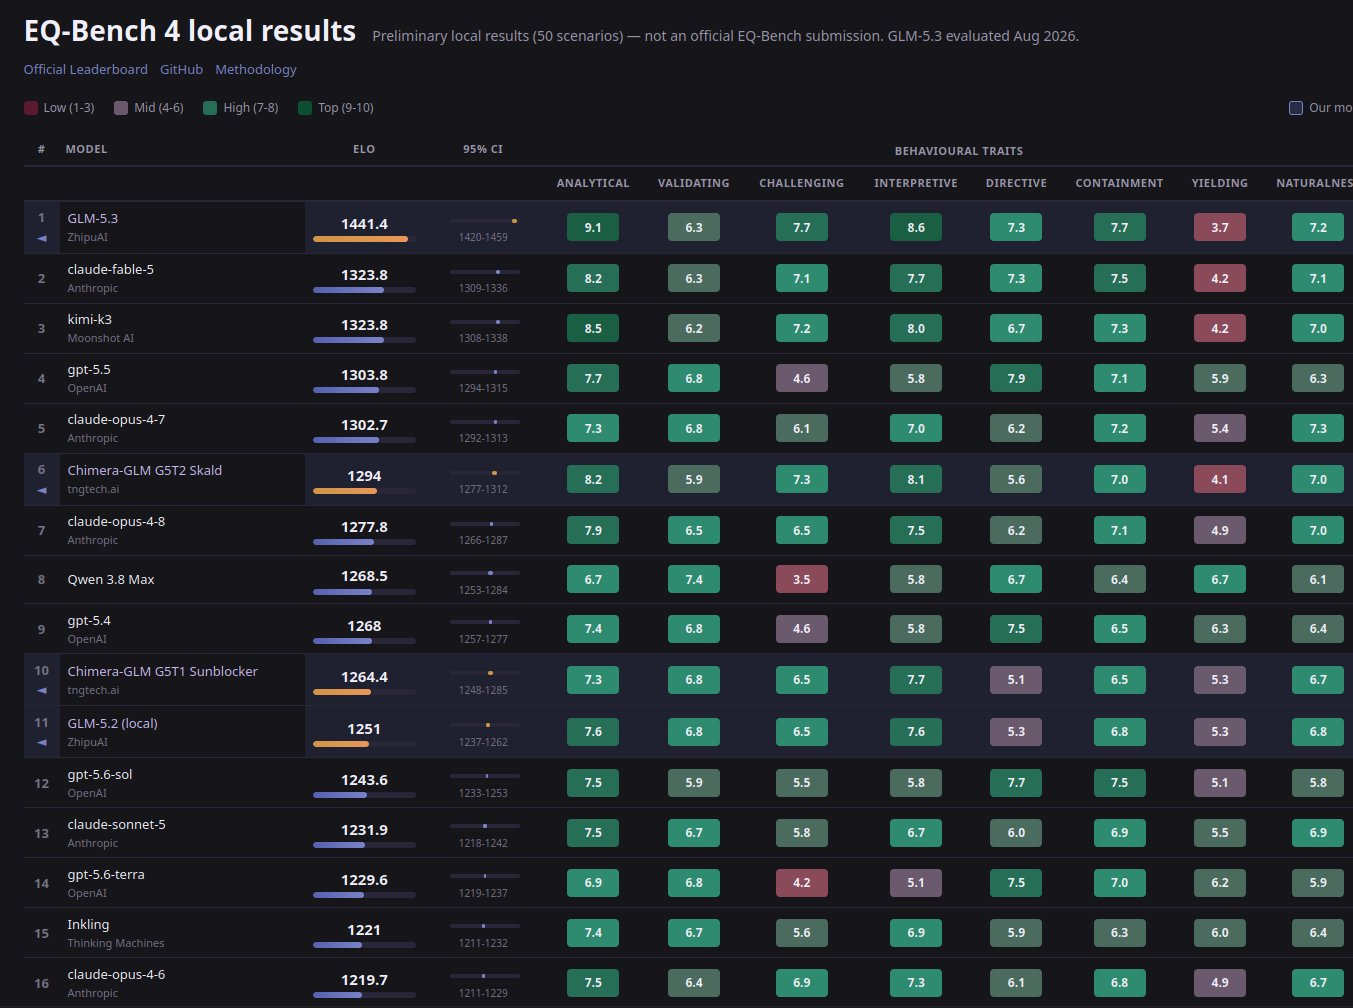Click the confidence interval track above 1277-1312
This screenshot has width=1353, height=1008.
click(x=484, y=473)
